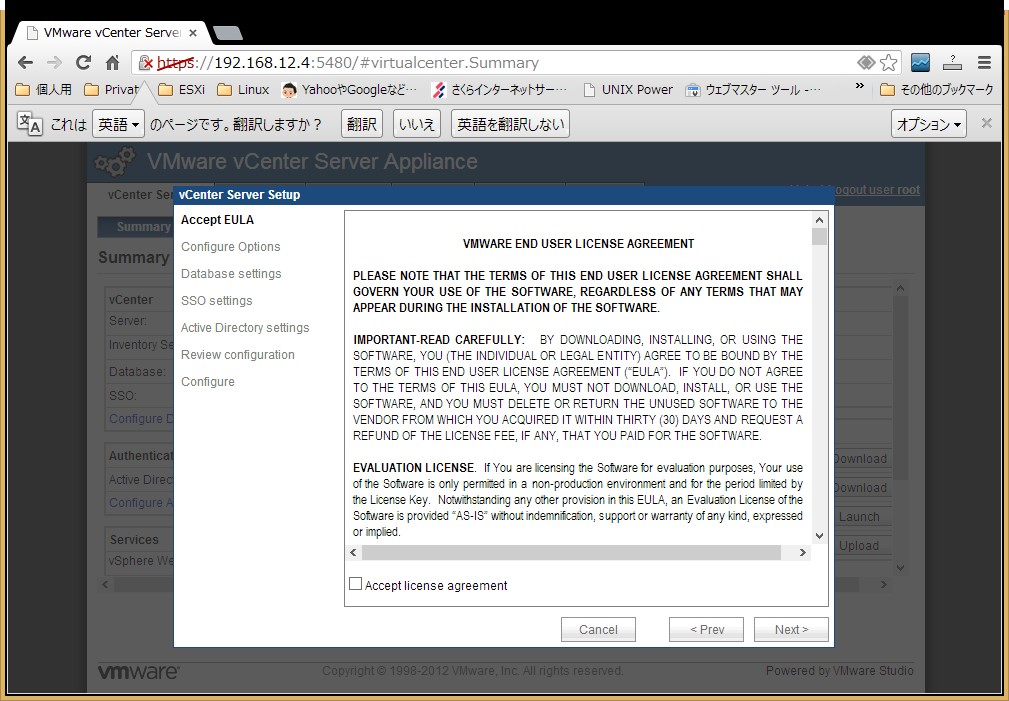Open the blue chart extension icon
This screenshot has height=701, width=1009.
pos(920,62)
